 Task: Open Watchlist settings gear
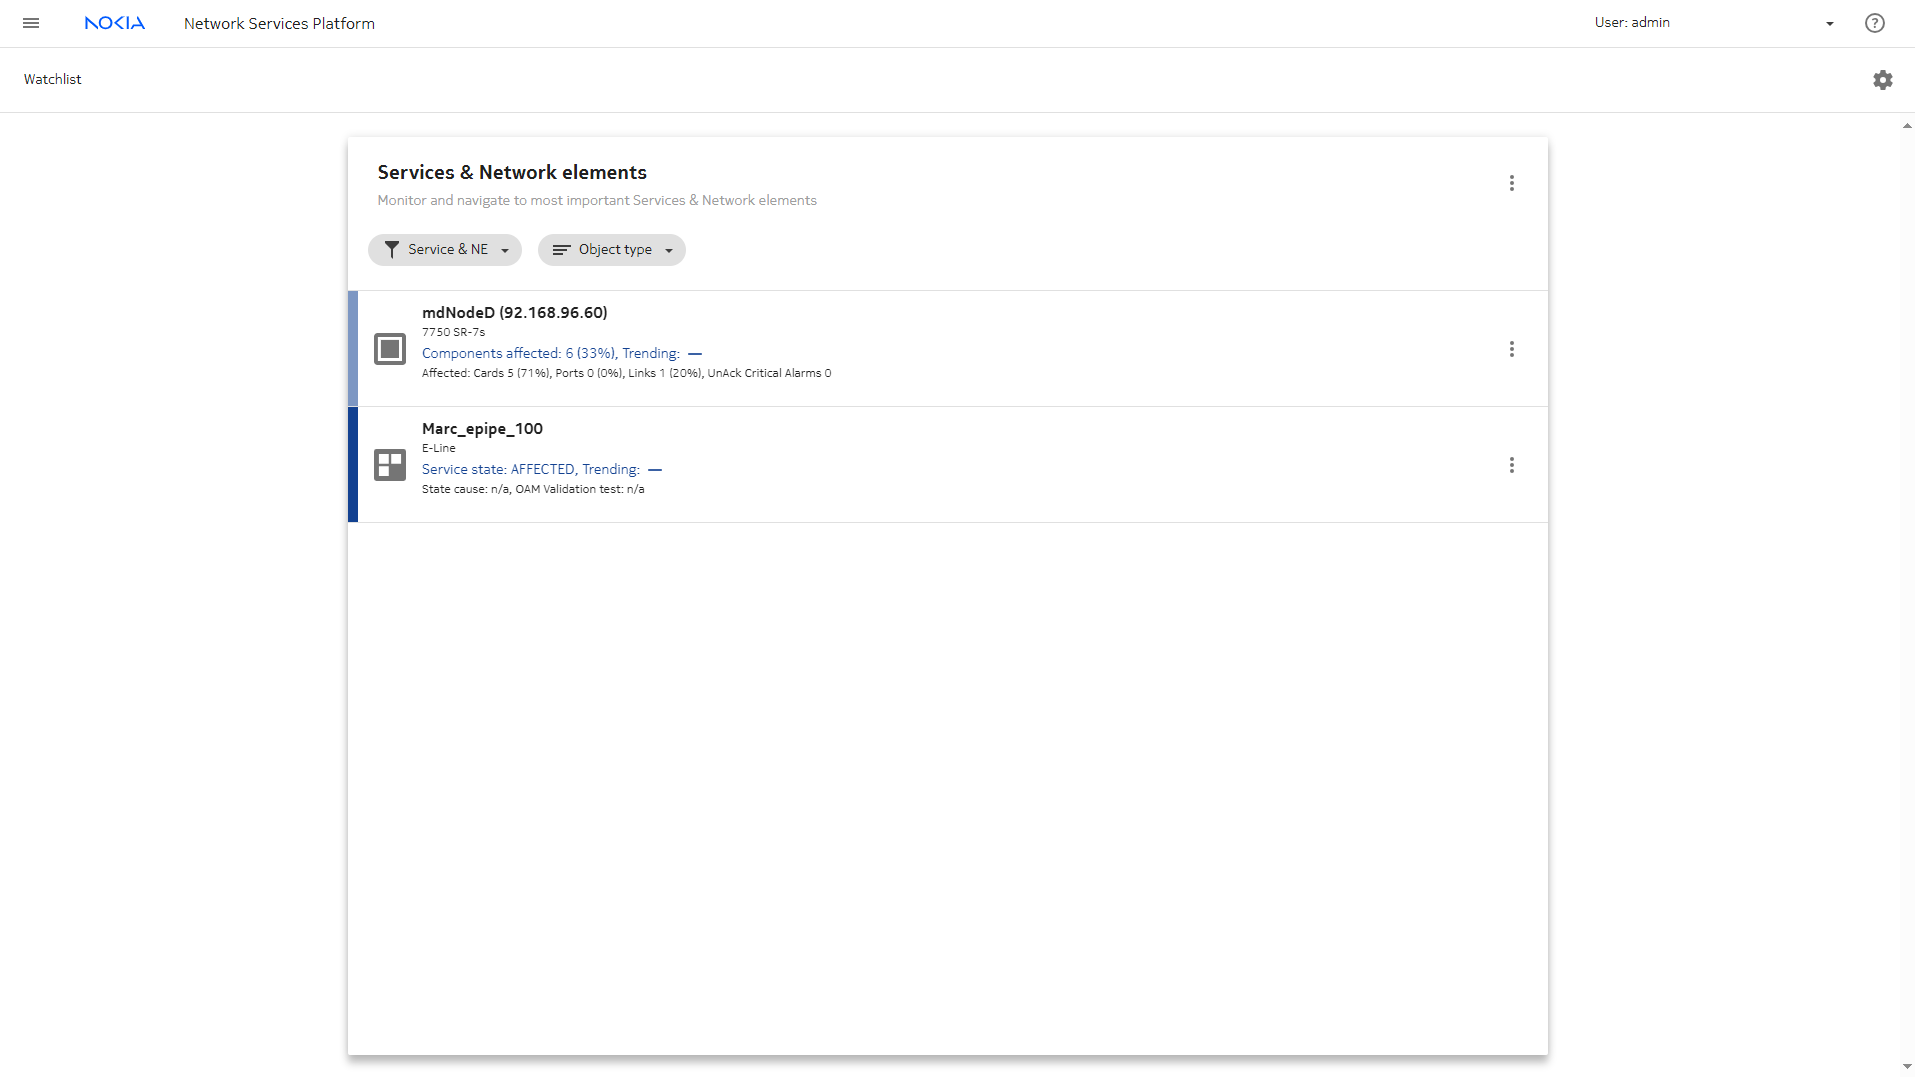click(1882, 80)
